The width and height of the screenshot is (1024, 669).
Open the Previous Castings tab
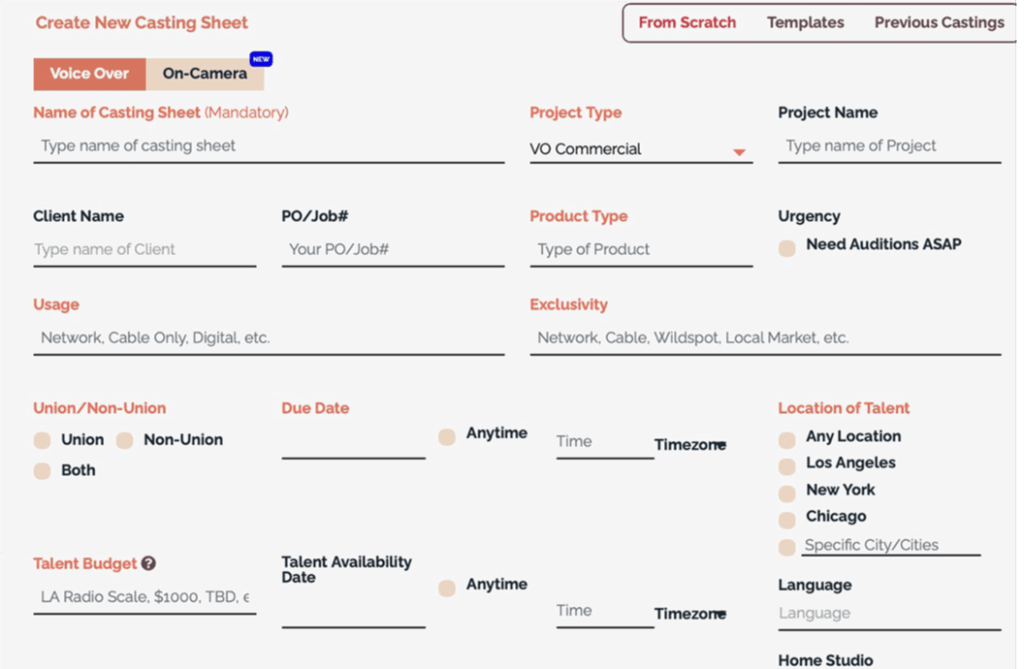[939, 22]
